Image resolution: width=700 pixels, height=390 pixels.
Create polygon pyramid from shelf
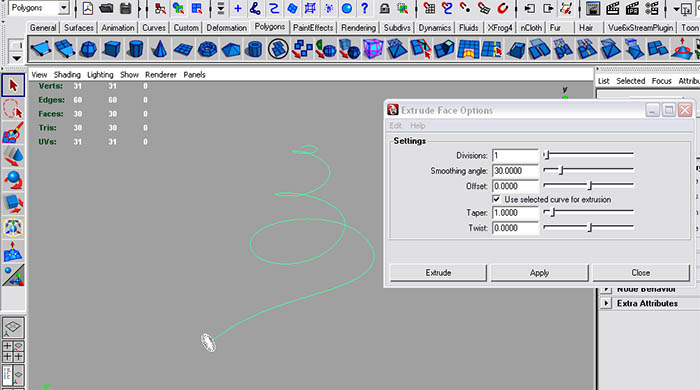(230, 49)
